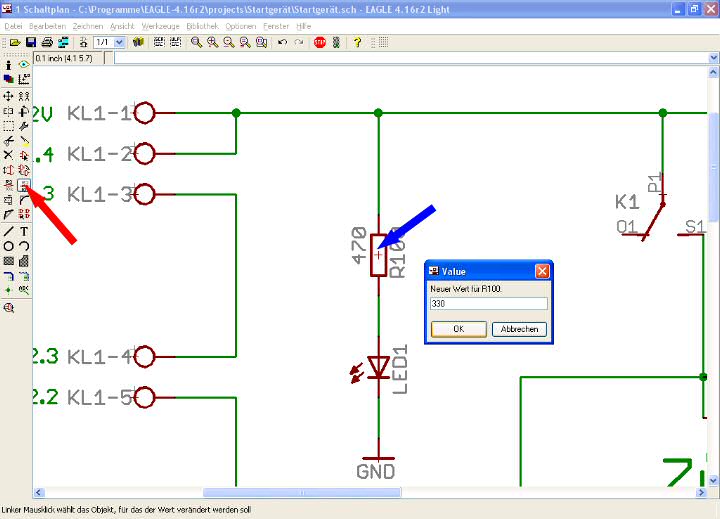720x519 pixels.
Task: Click the Open file toolbar icon
Action: 16,43
